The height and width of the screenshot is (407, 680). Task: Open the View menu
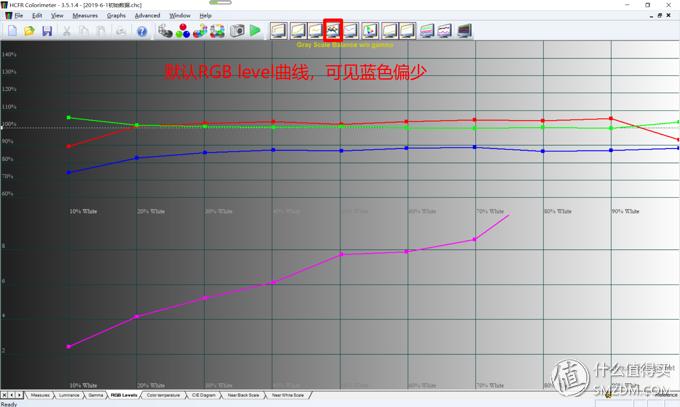[57, 16]
